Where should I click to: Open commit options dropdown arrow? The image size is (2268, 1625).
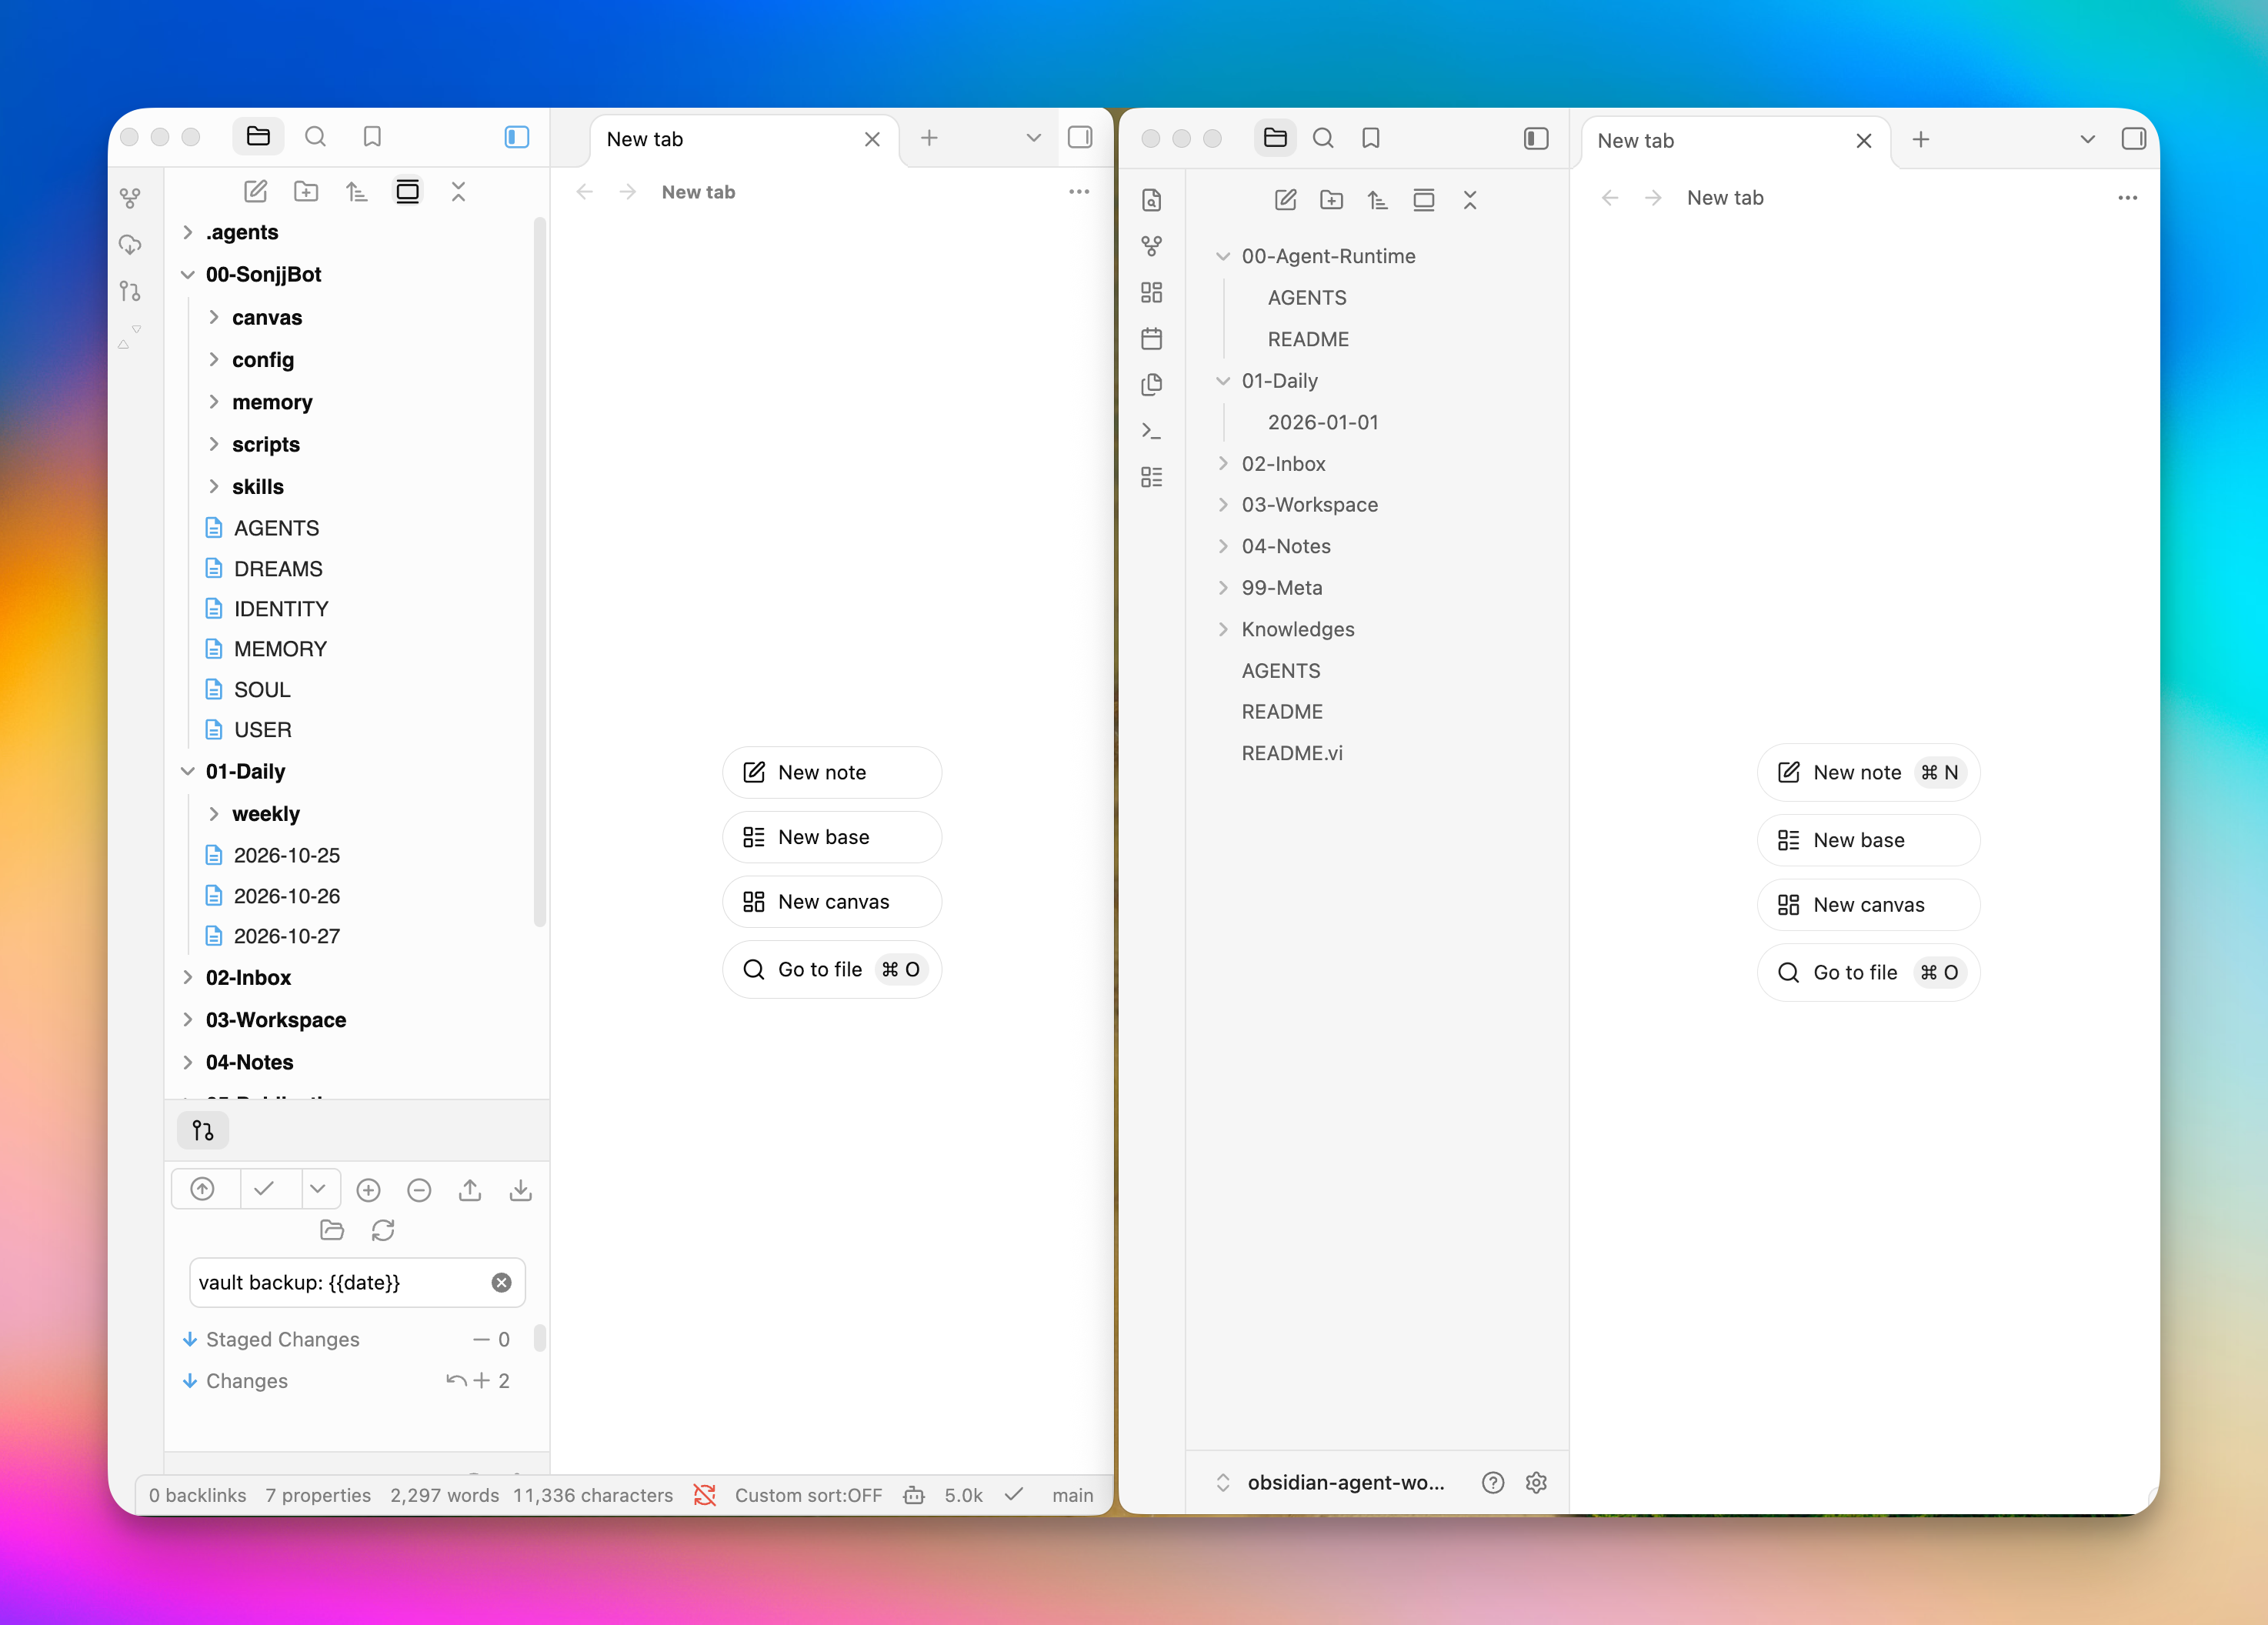318,1189
